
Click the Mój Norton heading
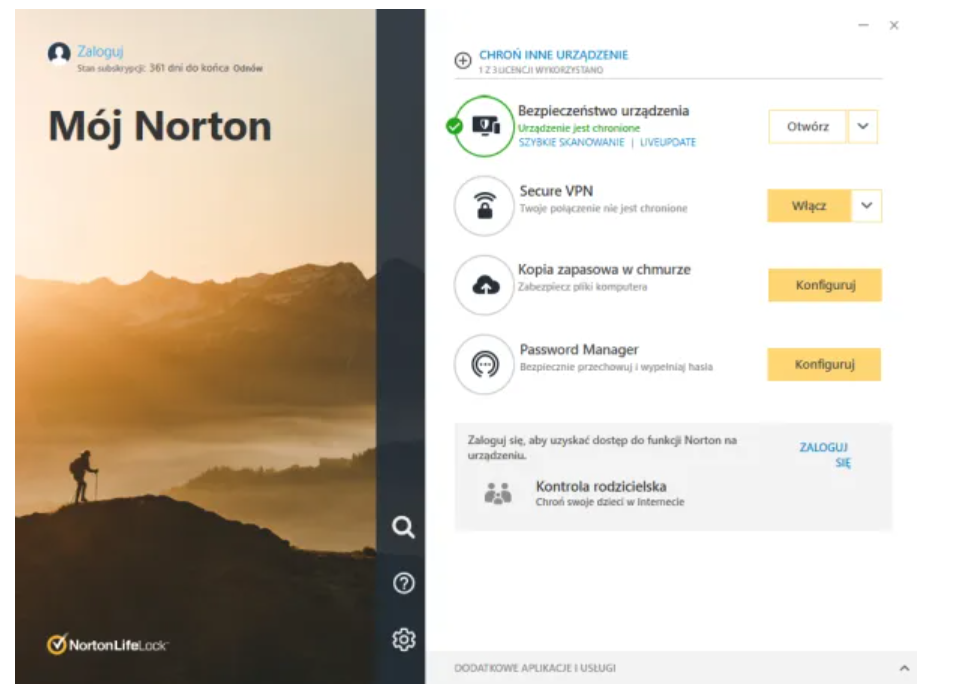(160, 128)
